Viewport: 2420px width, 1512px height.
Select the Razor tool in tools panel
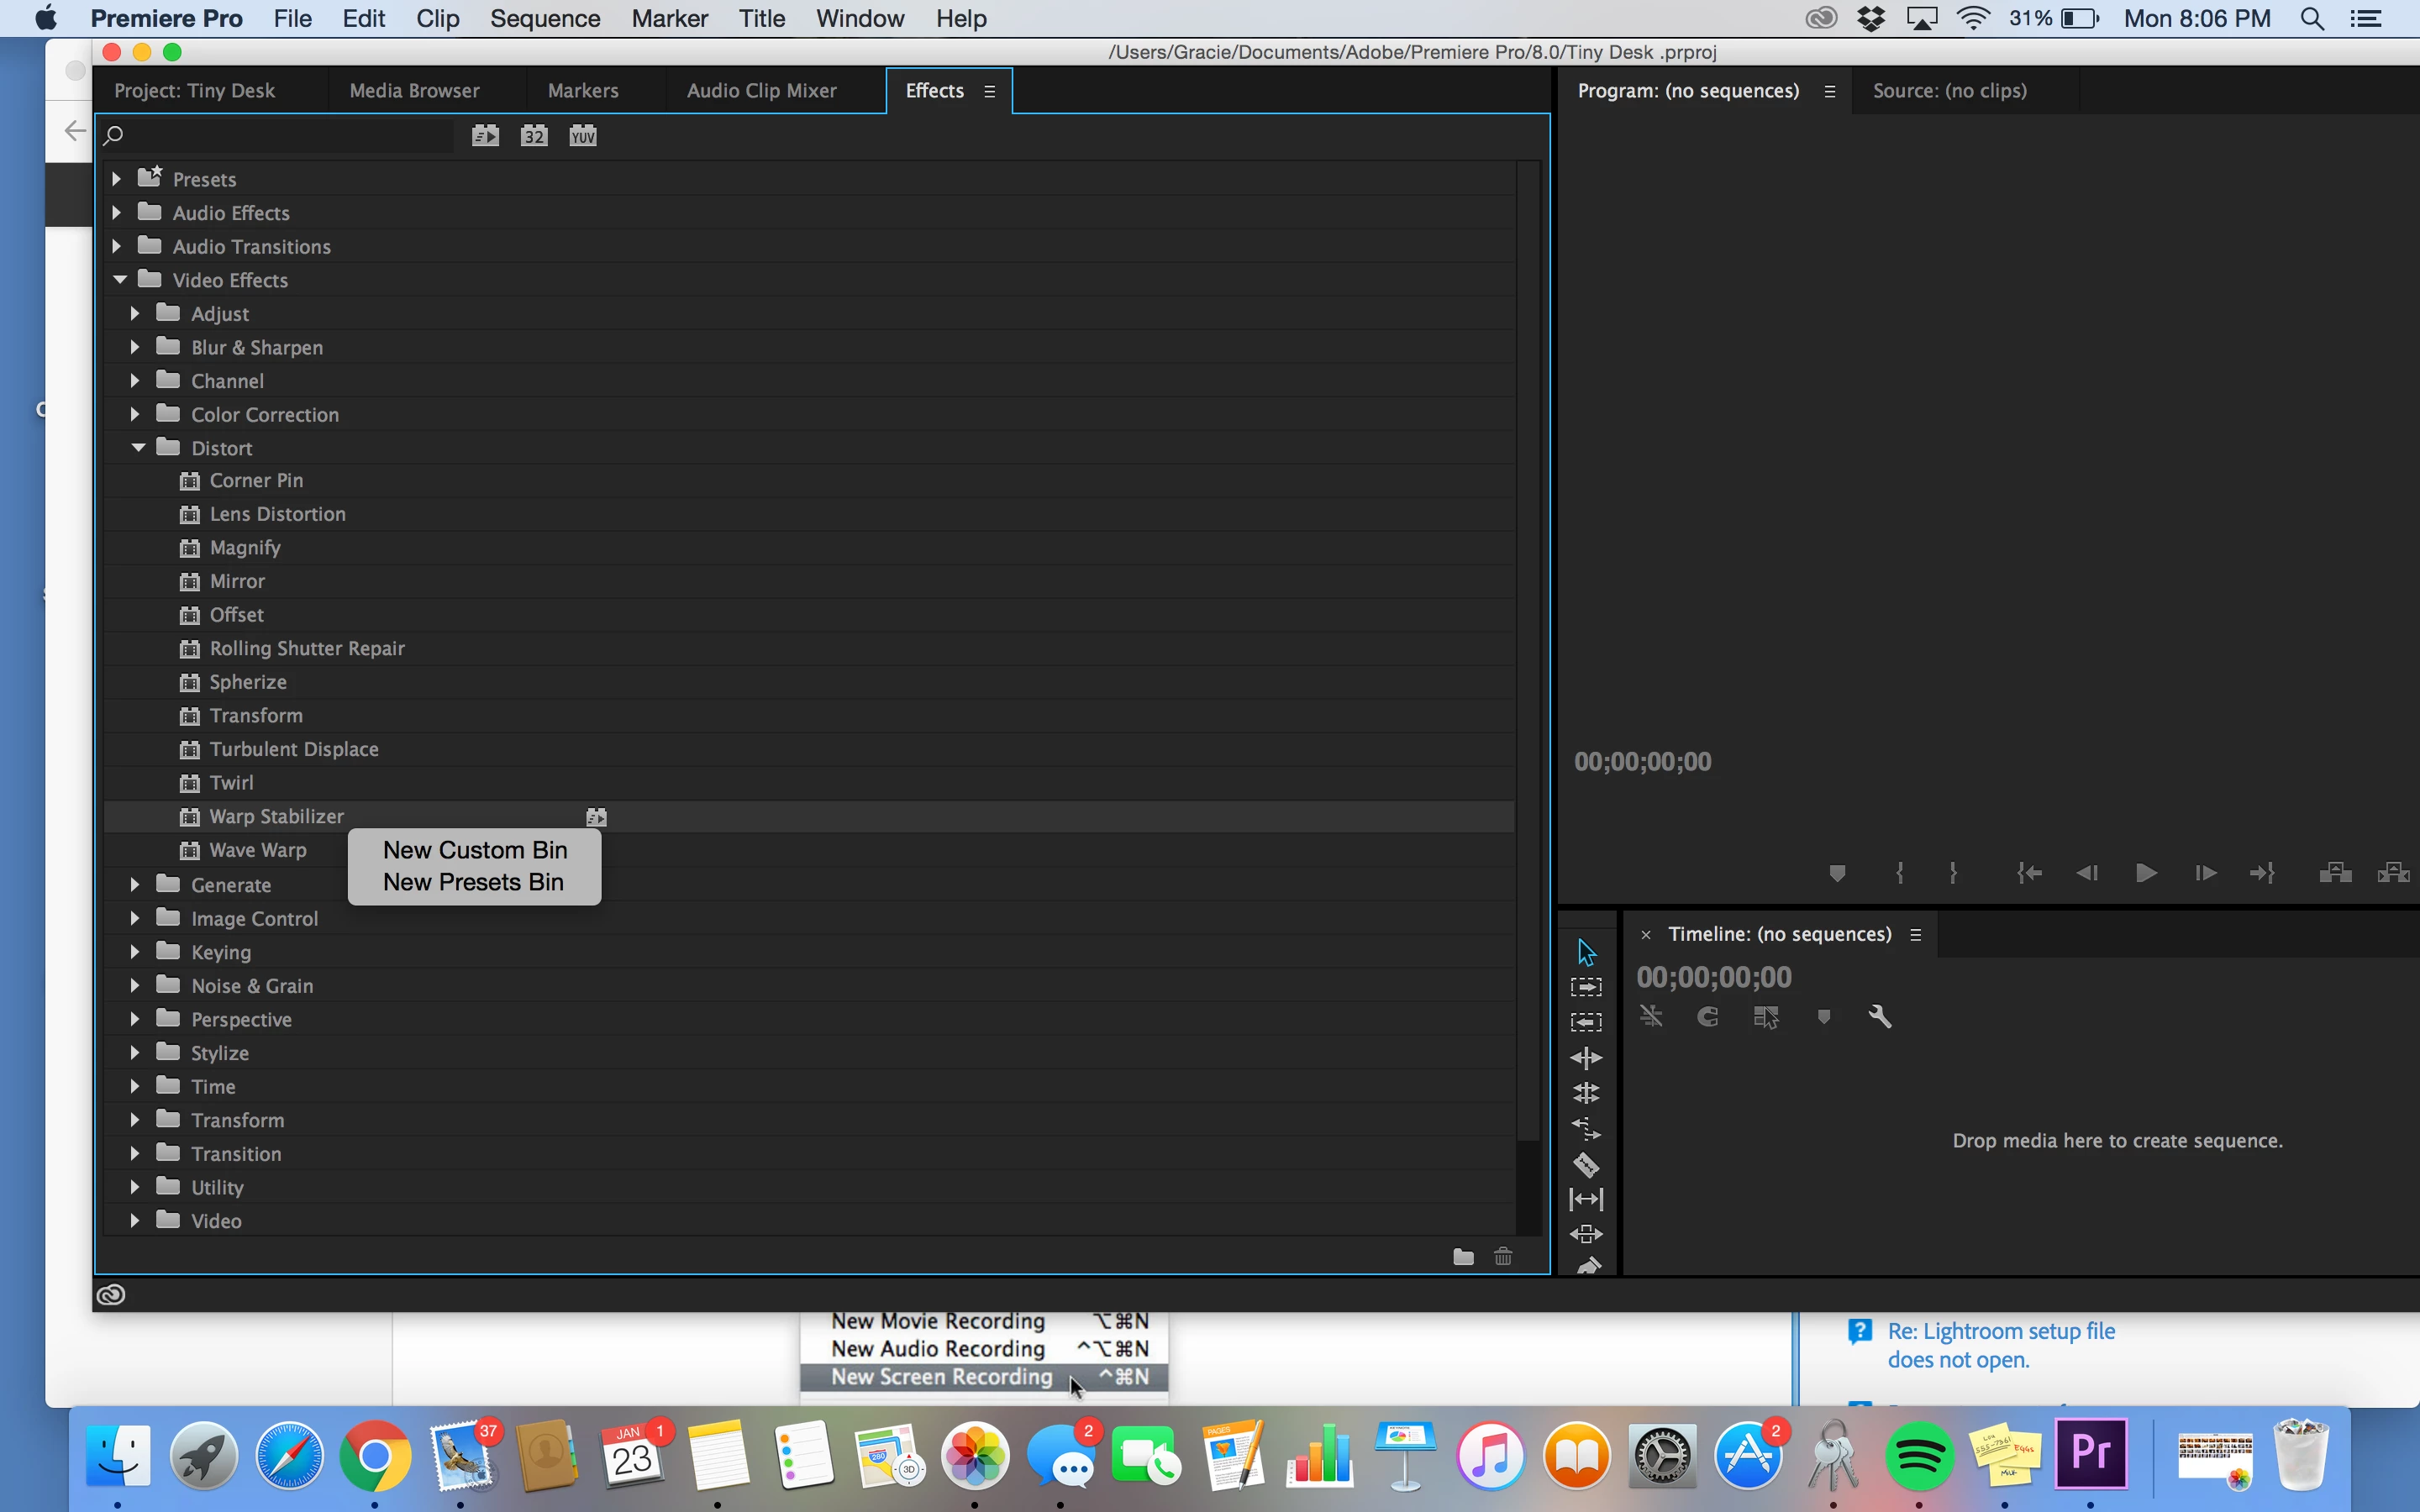click(1586, 1164)
